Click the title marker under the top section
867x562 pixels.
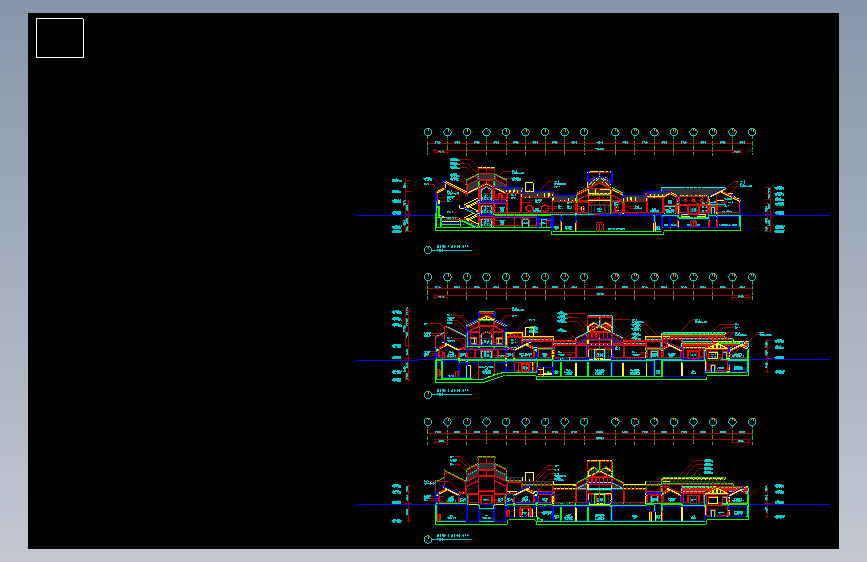click(447, 249)
